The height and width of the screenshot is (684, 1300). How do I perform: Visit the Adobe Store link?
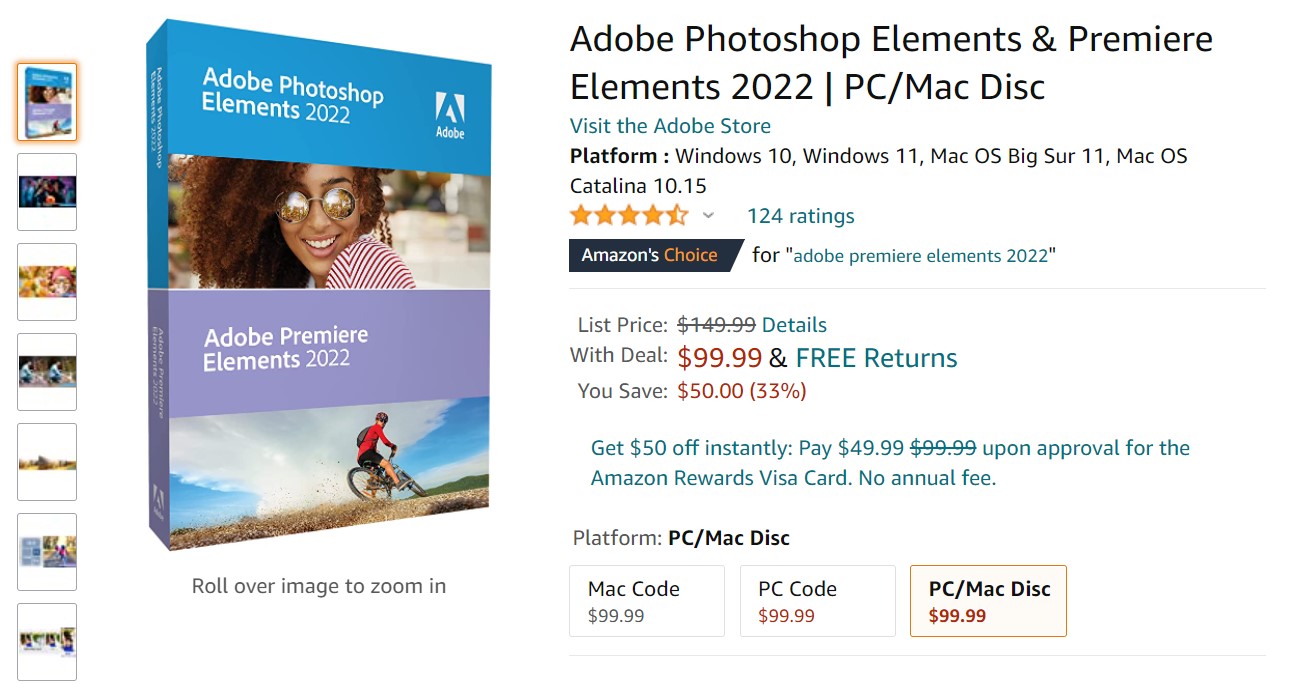(670, 126)
